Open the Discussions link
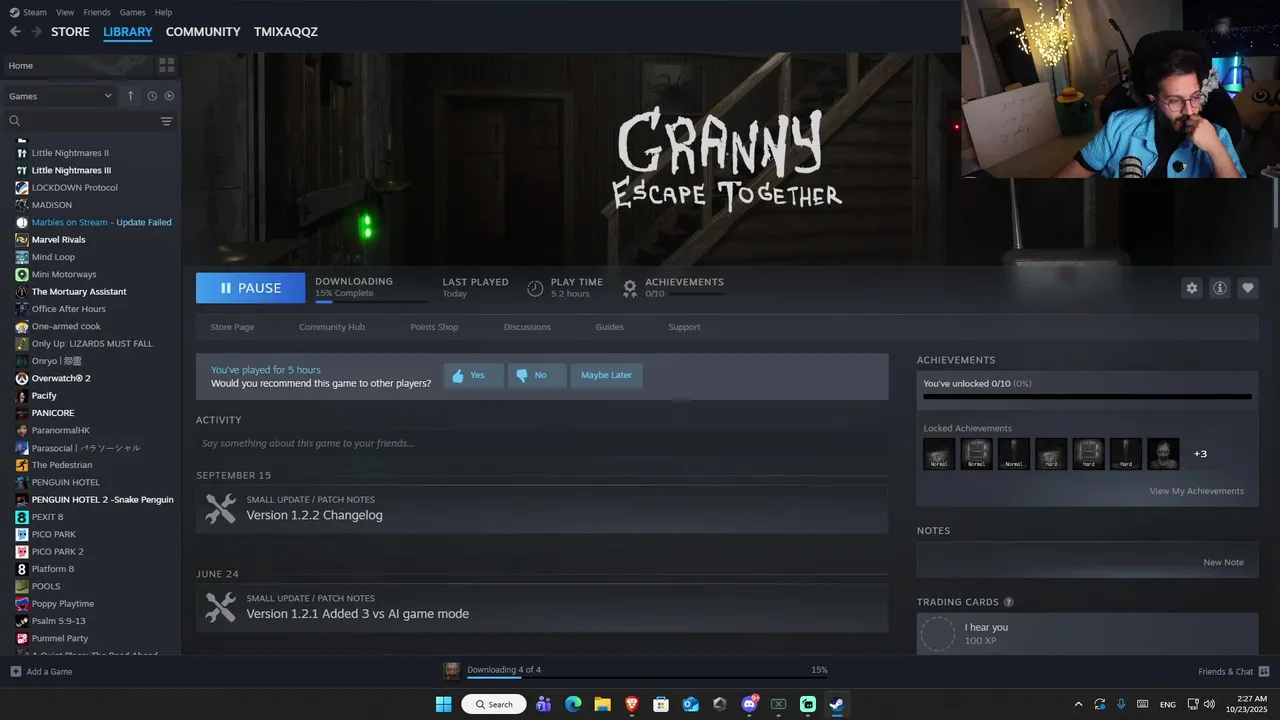Viewport: 1280px width, 720px height. point(527,327)
